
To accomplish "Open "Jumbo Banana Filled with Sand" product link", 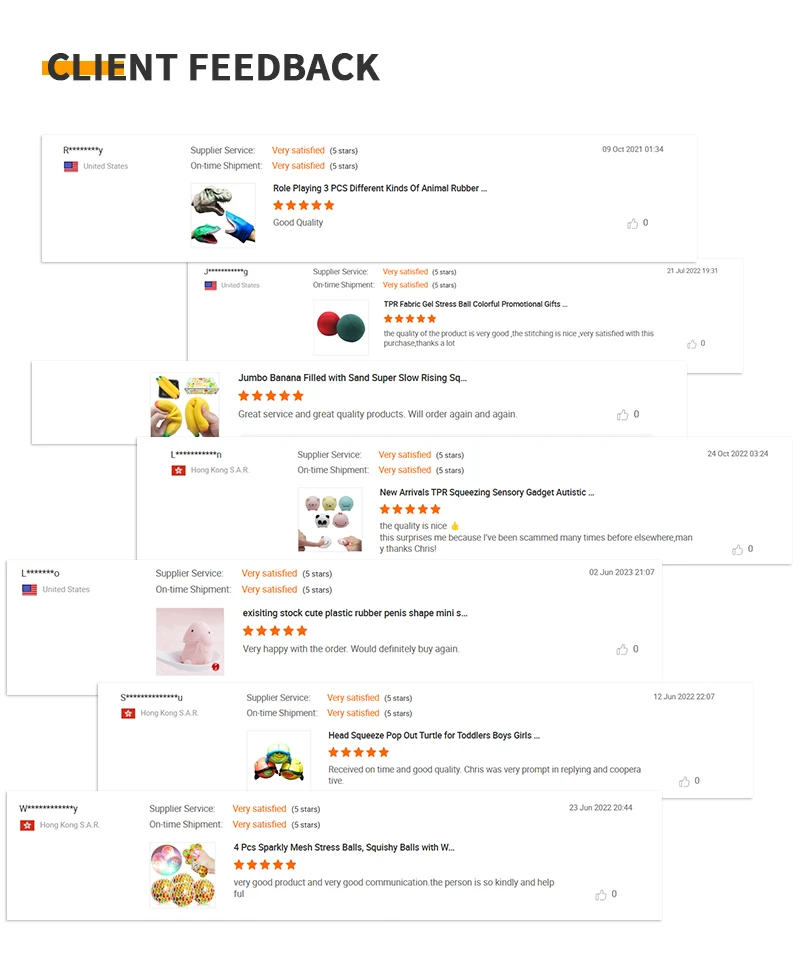I will (352, 378).
